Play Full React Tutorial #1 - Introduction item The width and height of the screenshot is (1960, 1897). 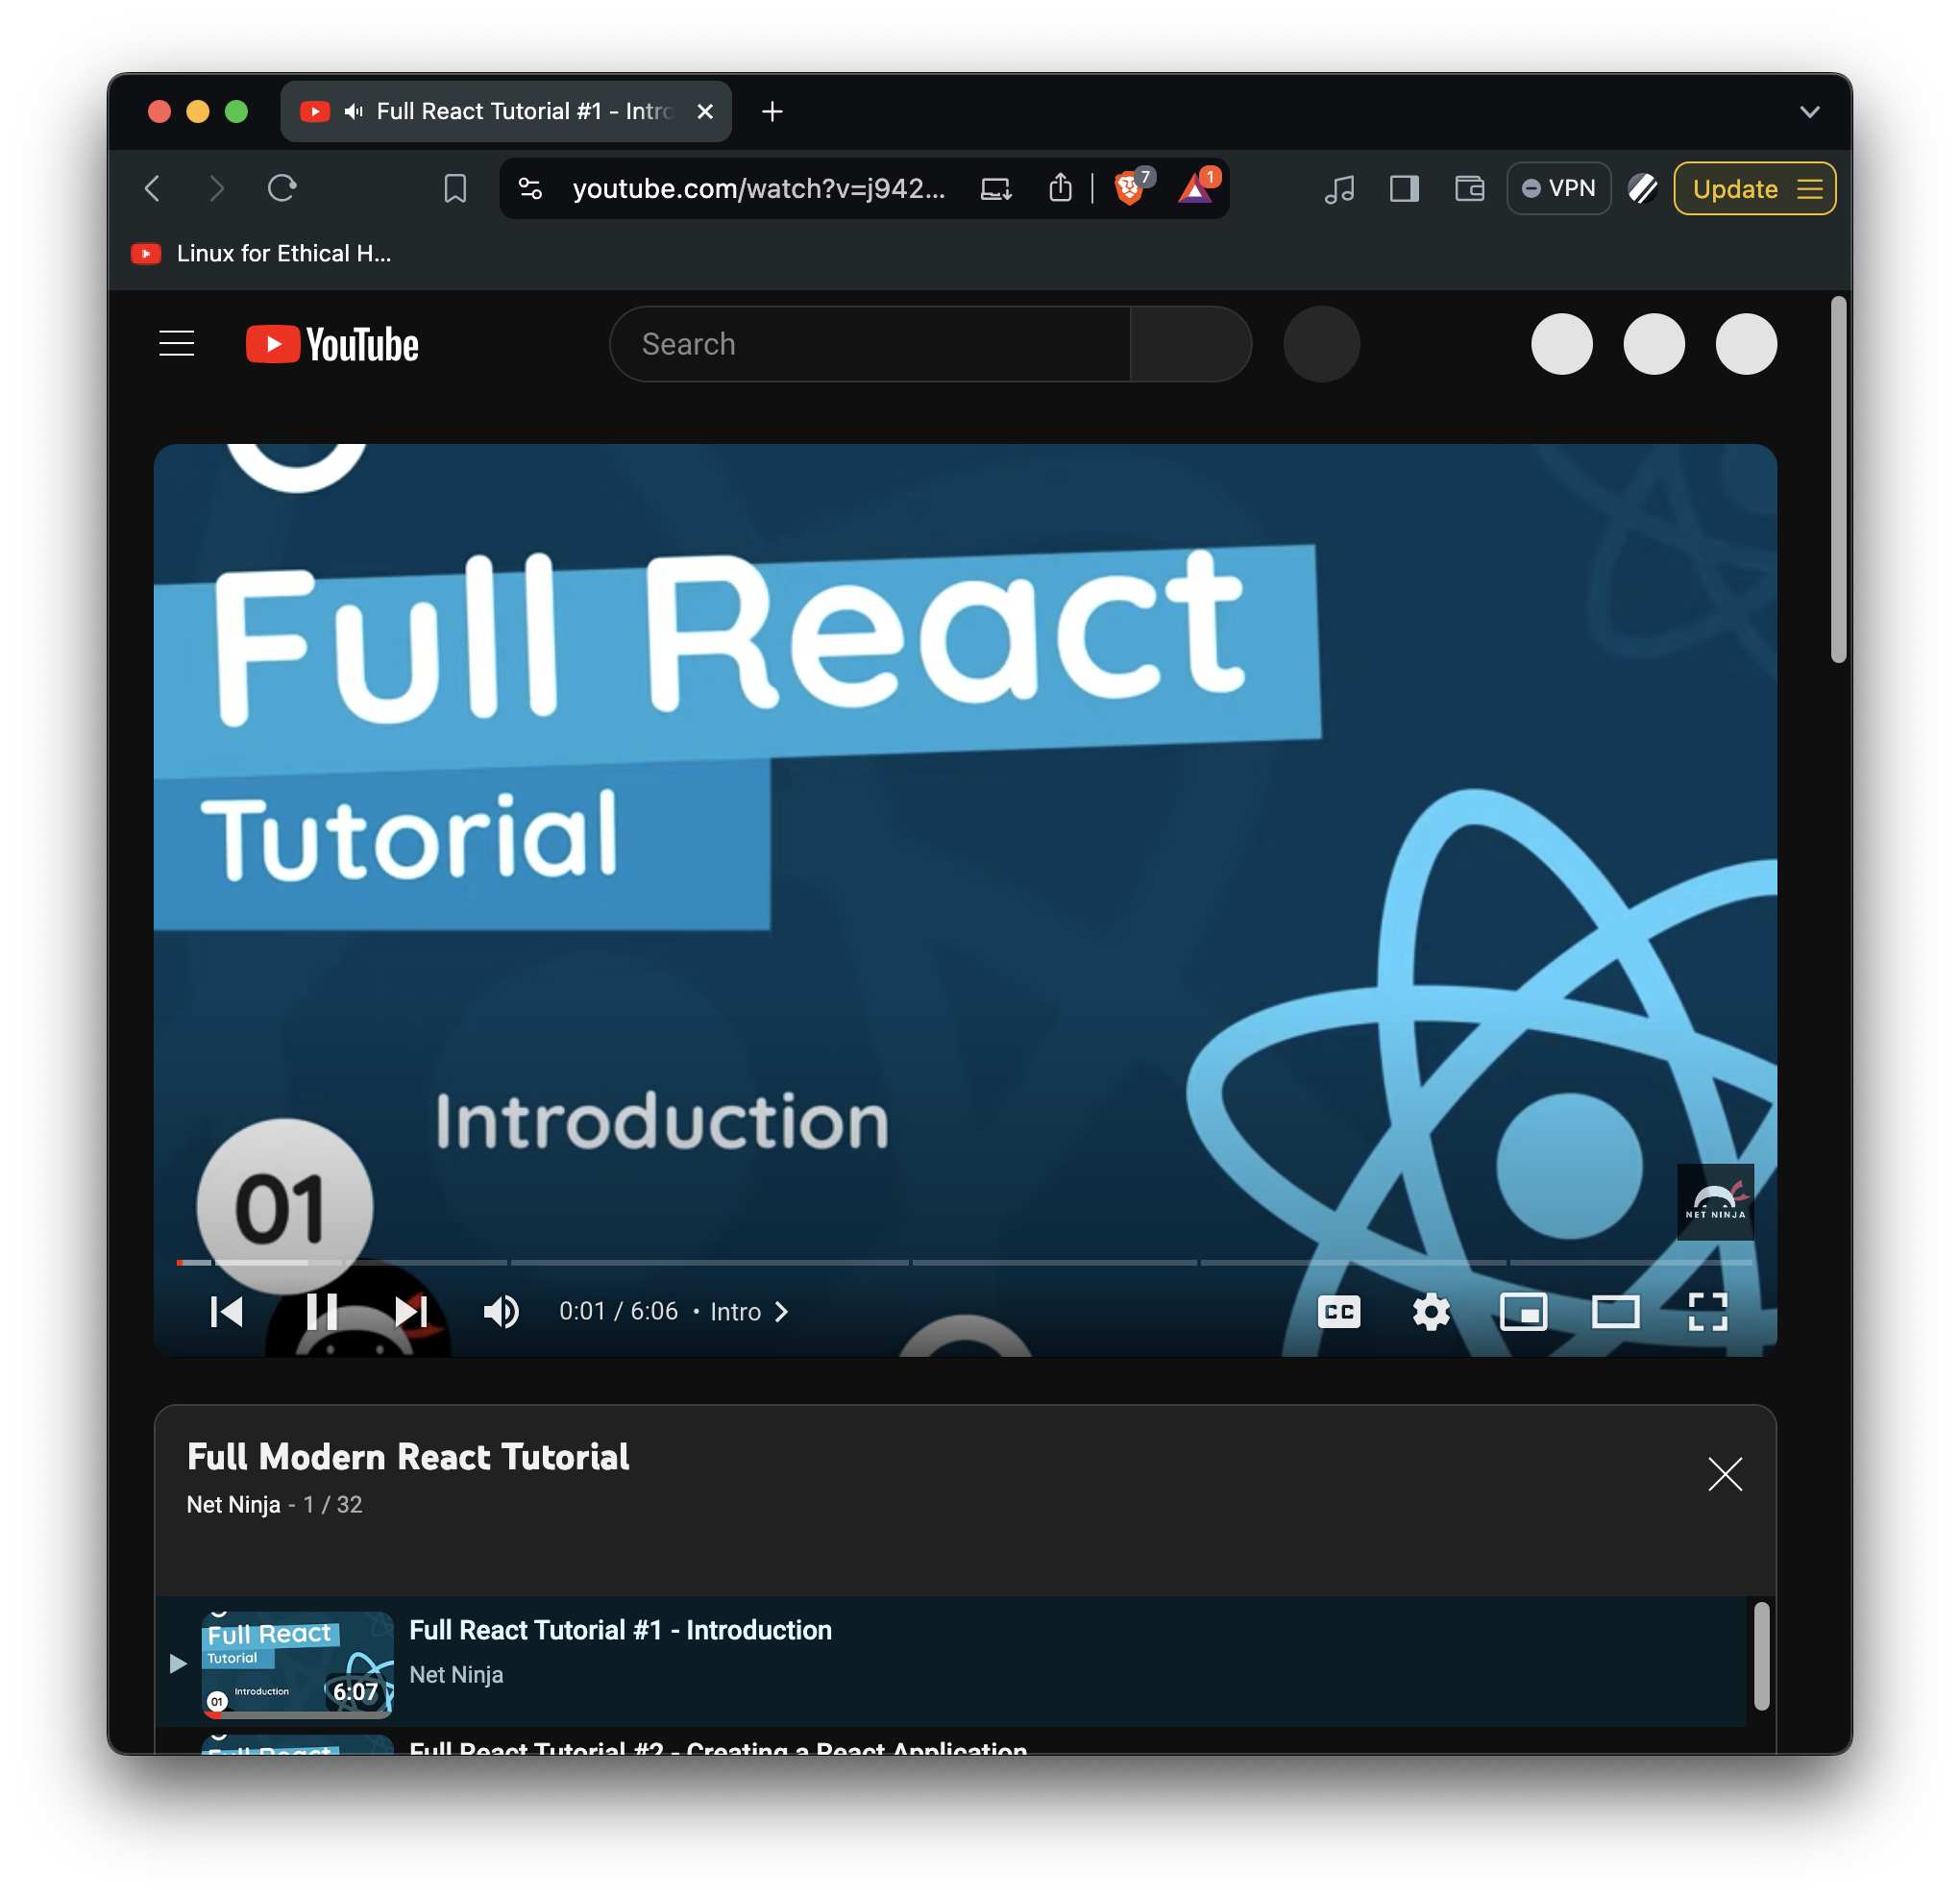[951, 1662]
